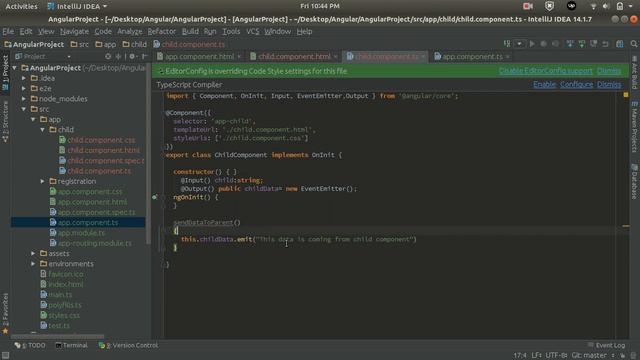640x360 pixels.
Task: Open Search Everywhere magnifier icon
Action: (633, 44)
